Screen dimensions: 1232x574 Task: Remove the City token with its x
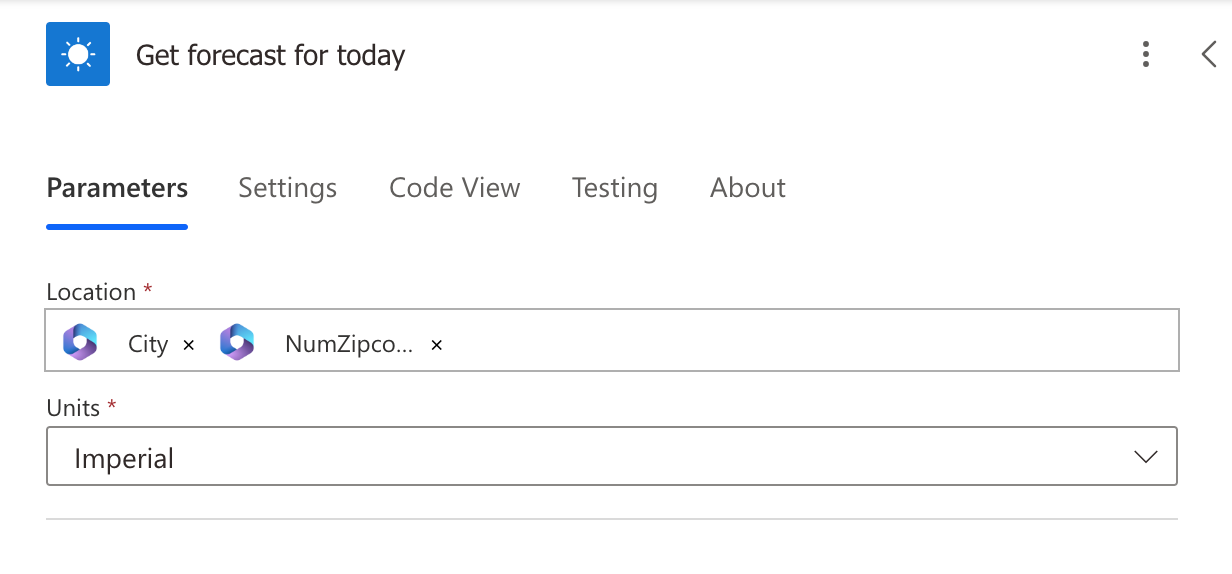point(189,345)
